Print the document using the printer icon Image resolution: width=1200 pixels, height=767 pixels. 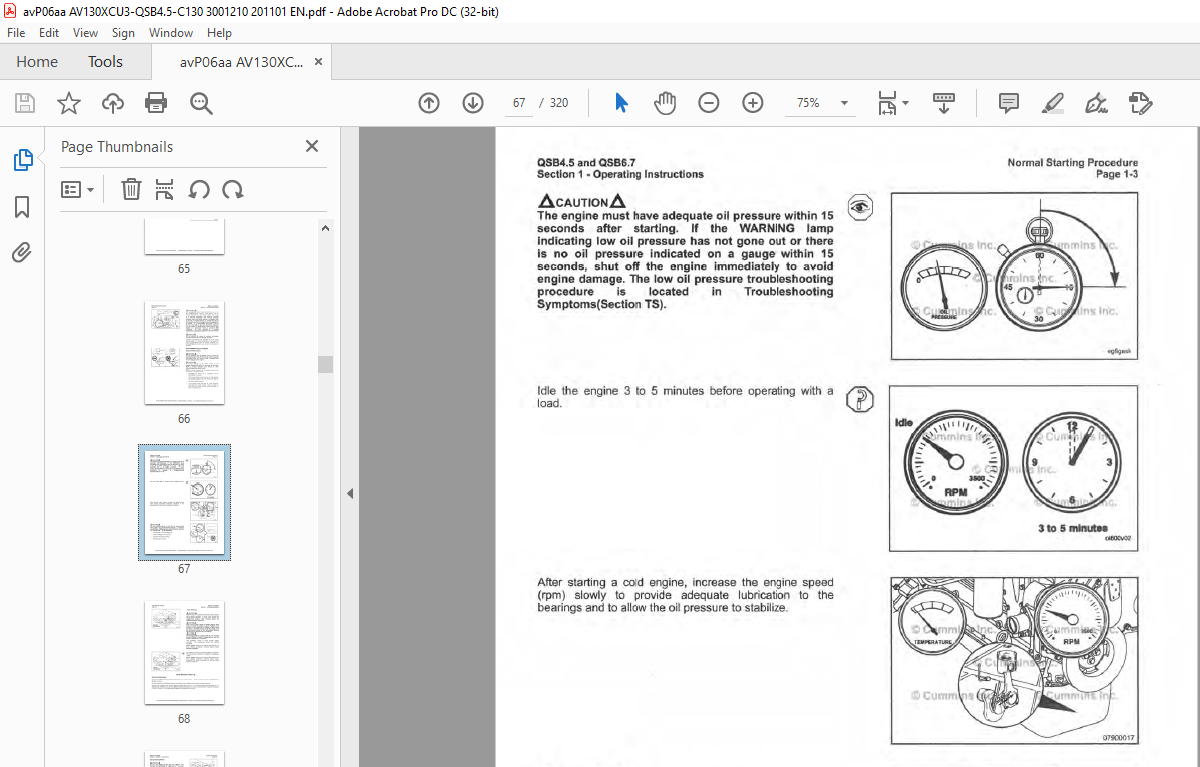coord(156,103)
